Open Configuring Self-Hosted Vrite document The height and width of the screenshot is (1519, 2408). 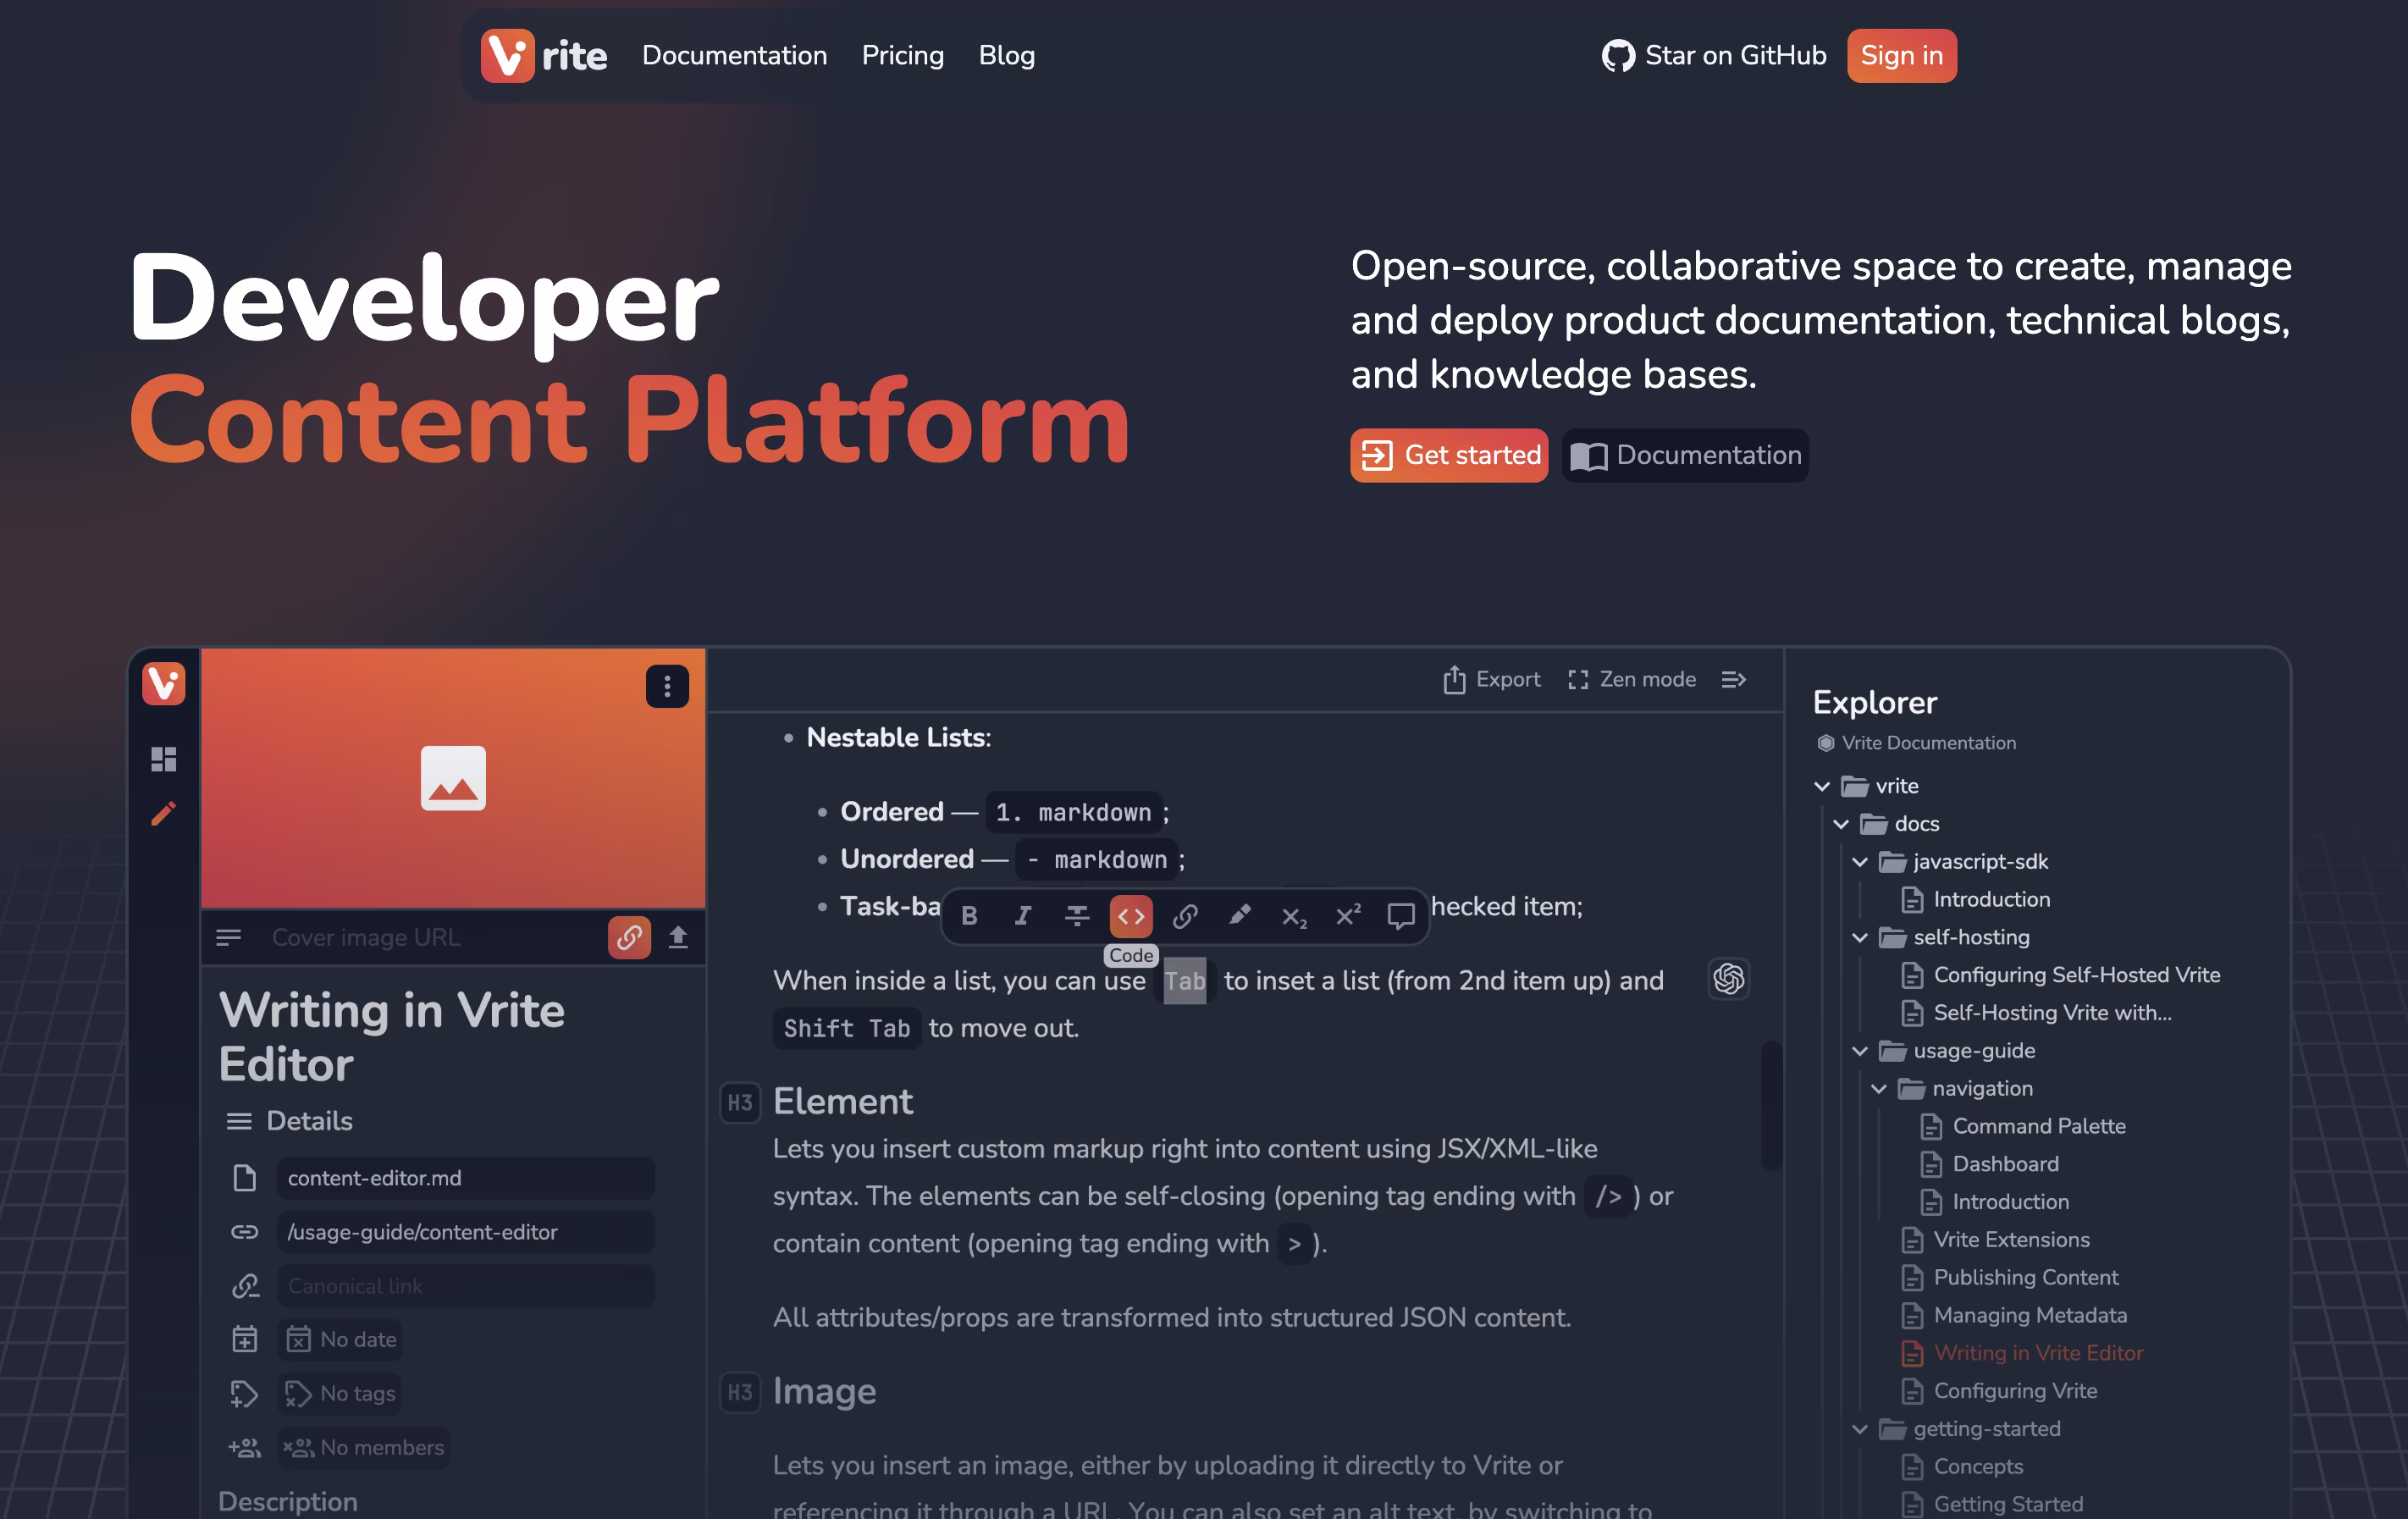click(2060, 975)
